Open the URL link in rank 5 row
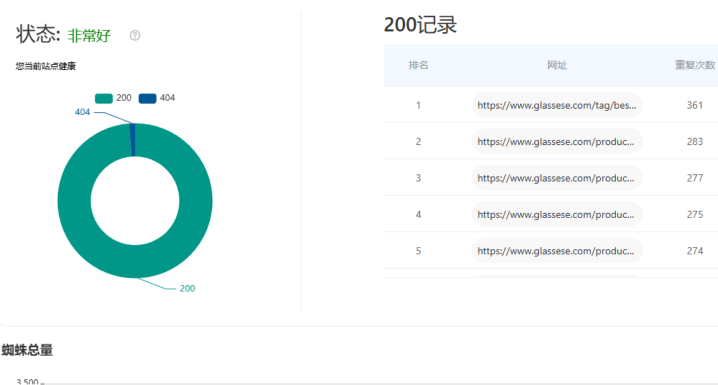The image size is (718, 385). click(x=557, y=251)
